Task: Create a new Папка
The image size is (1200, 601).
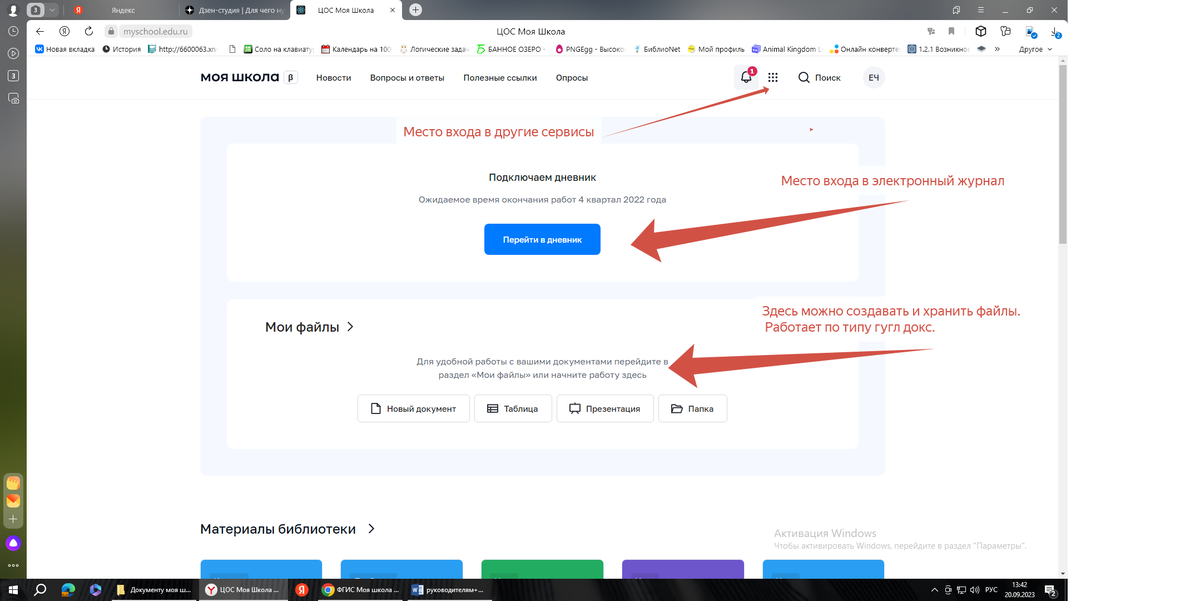Action: click(692, 408)
